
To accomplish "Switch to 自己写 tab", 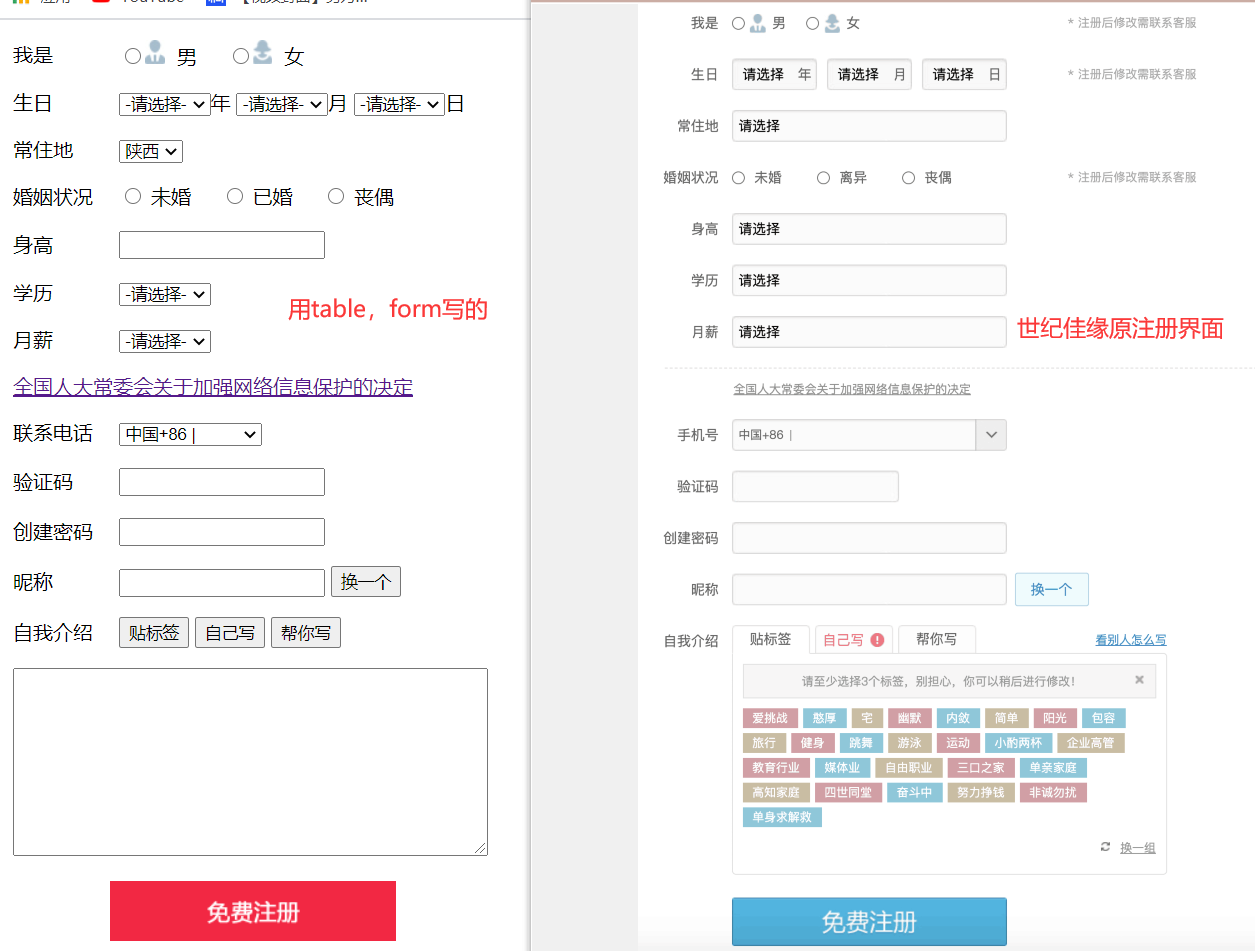I will tap(854, 640).
